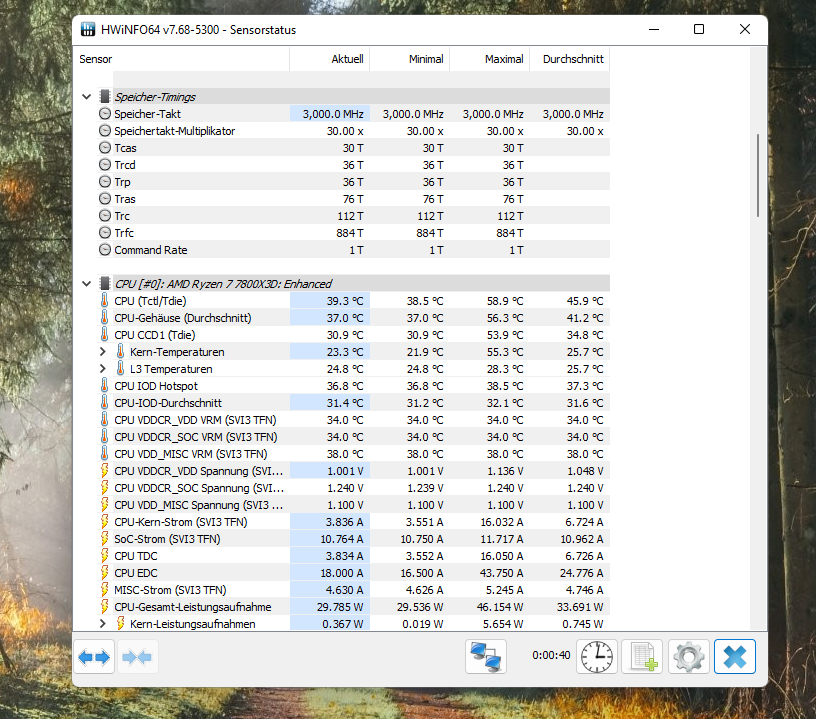This screenshot has width=816, height=719.
Task: Collapse the CPU AMD Ryzen 7 7800X3D group
Action: (x=86, y=284)
